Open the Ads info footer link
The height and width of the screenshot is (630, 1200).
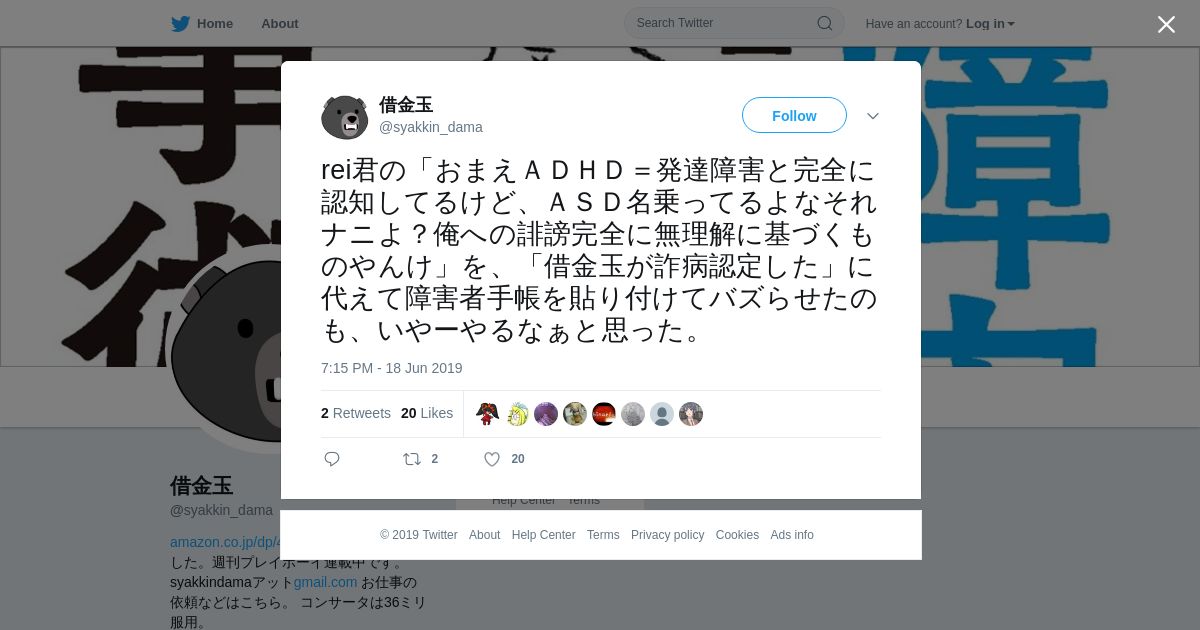pos(792,535)
